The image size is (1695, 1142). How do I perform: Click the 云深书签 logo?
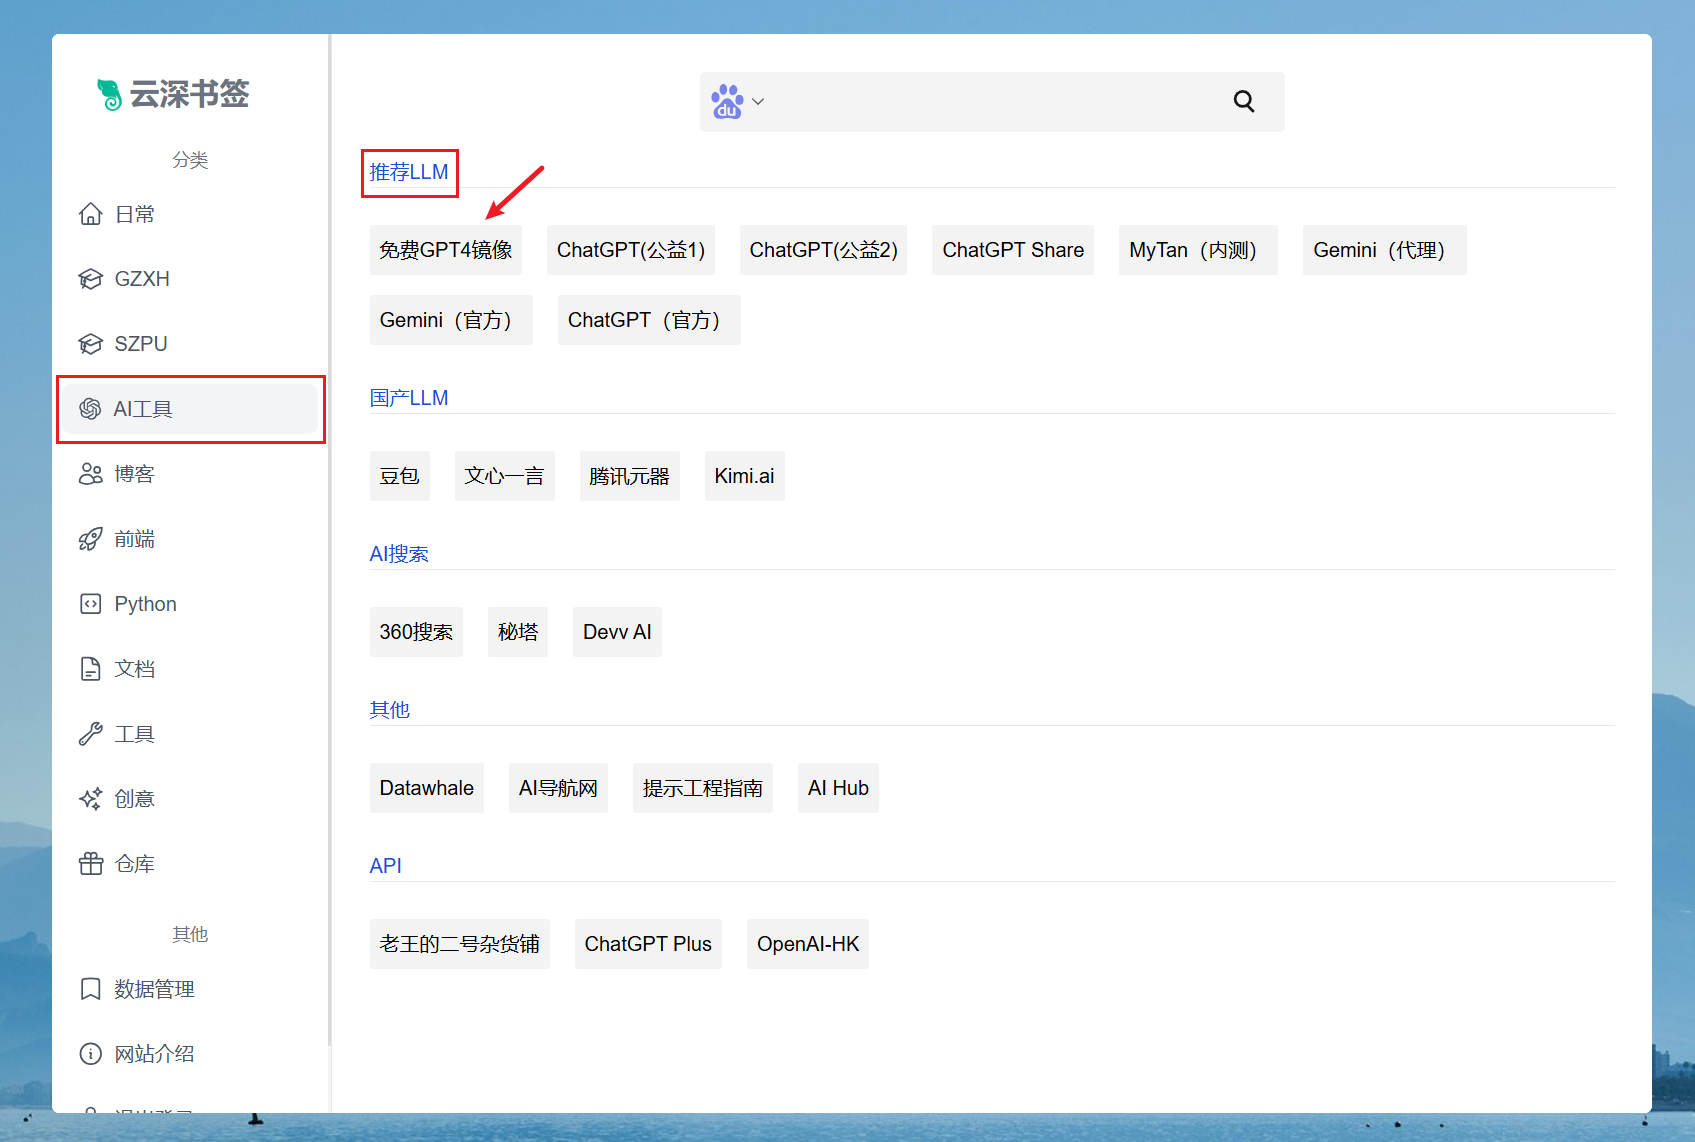[x=172, y=94]
